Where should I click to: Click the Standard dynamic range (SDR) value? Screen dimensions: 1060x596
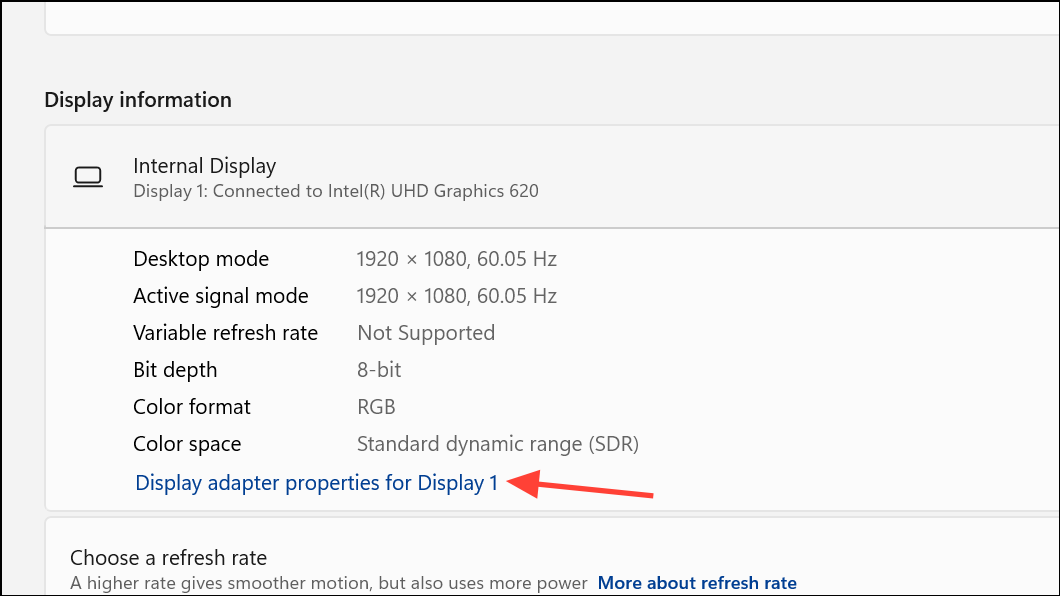[497, 444]
